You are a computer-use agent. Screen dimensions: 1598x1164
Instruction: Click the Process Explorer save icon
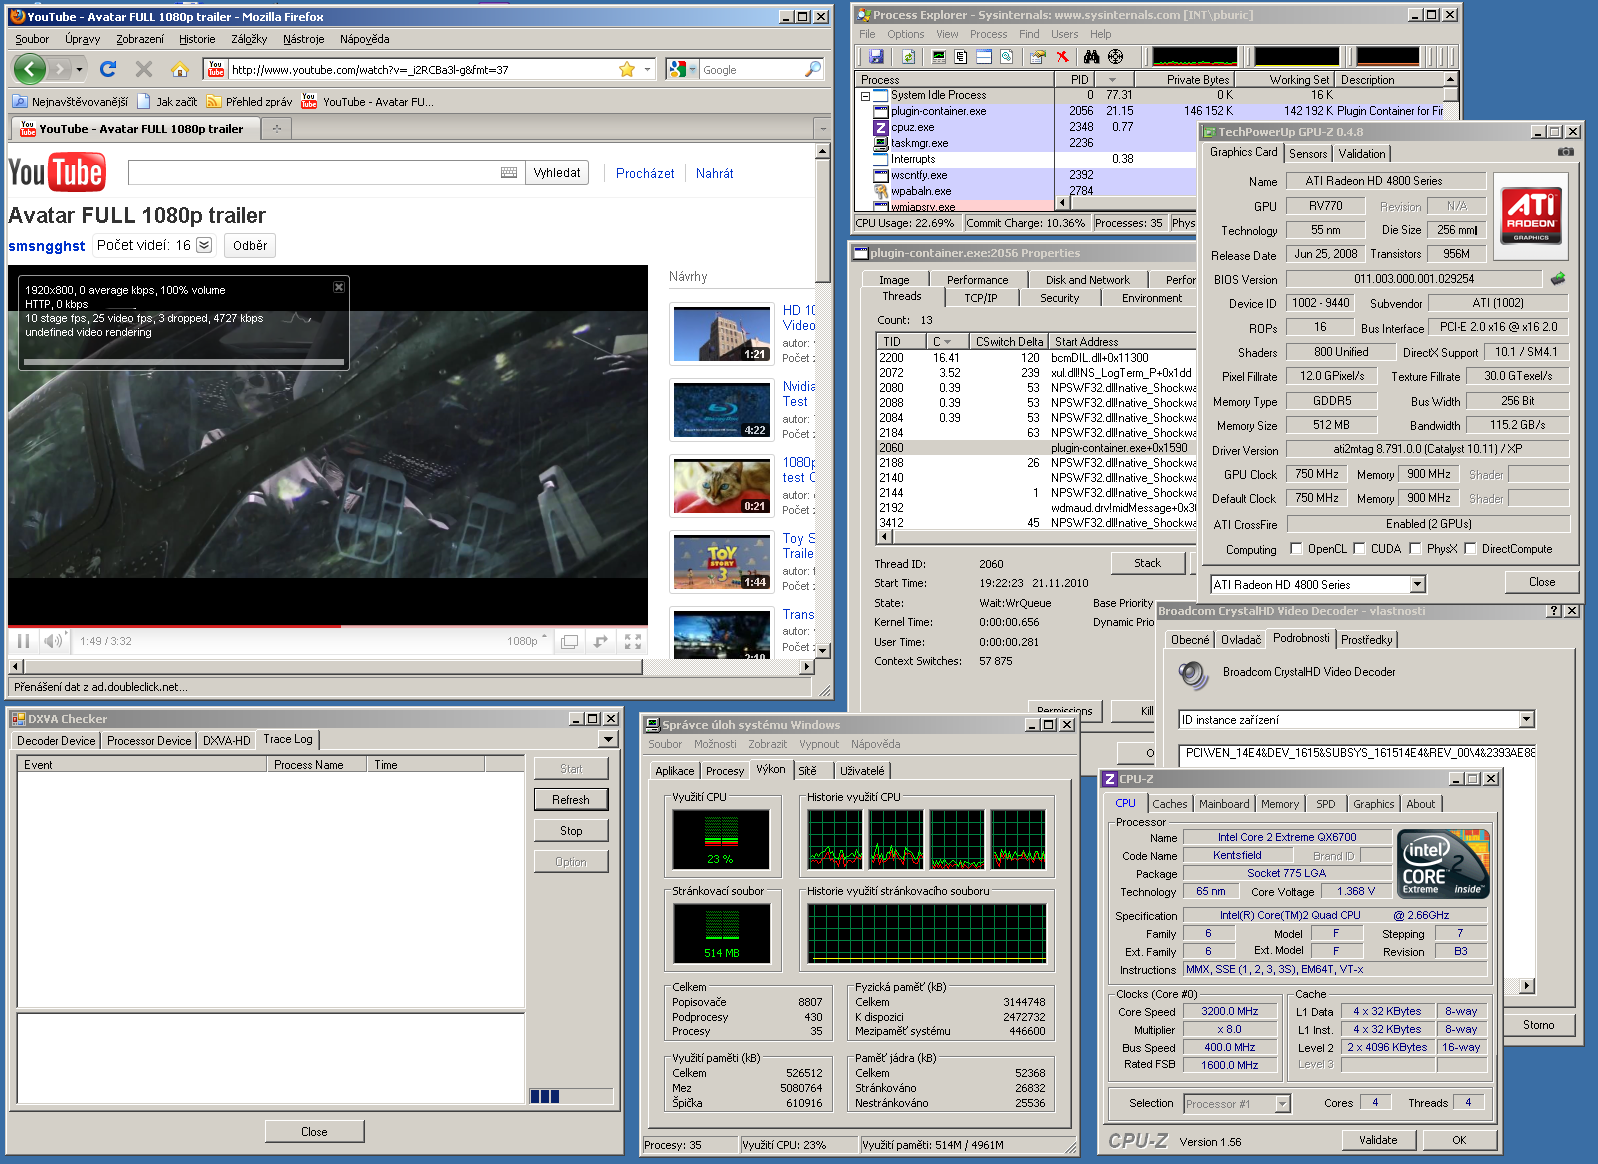pyautogui.click(x=876, y=57)
